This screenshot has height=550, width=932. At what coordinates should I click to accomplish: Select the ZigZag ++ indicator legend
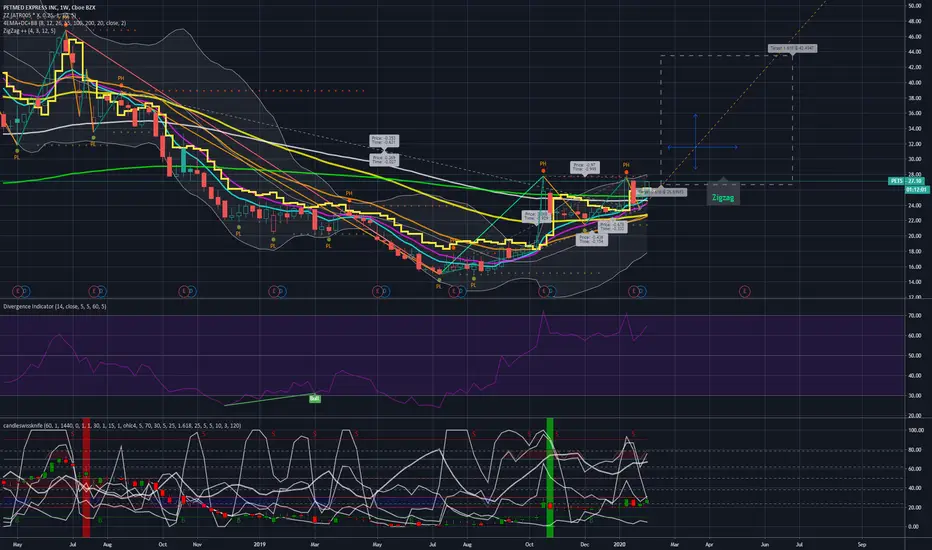click(29, 30)
